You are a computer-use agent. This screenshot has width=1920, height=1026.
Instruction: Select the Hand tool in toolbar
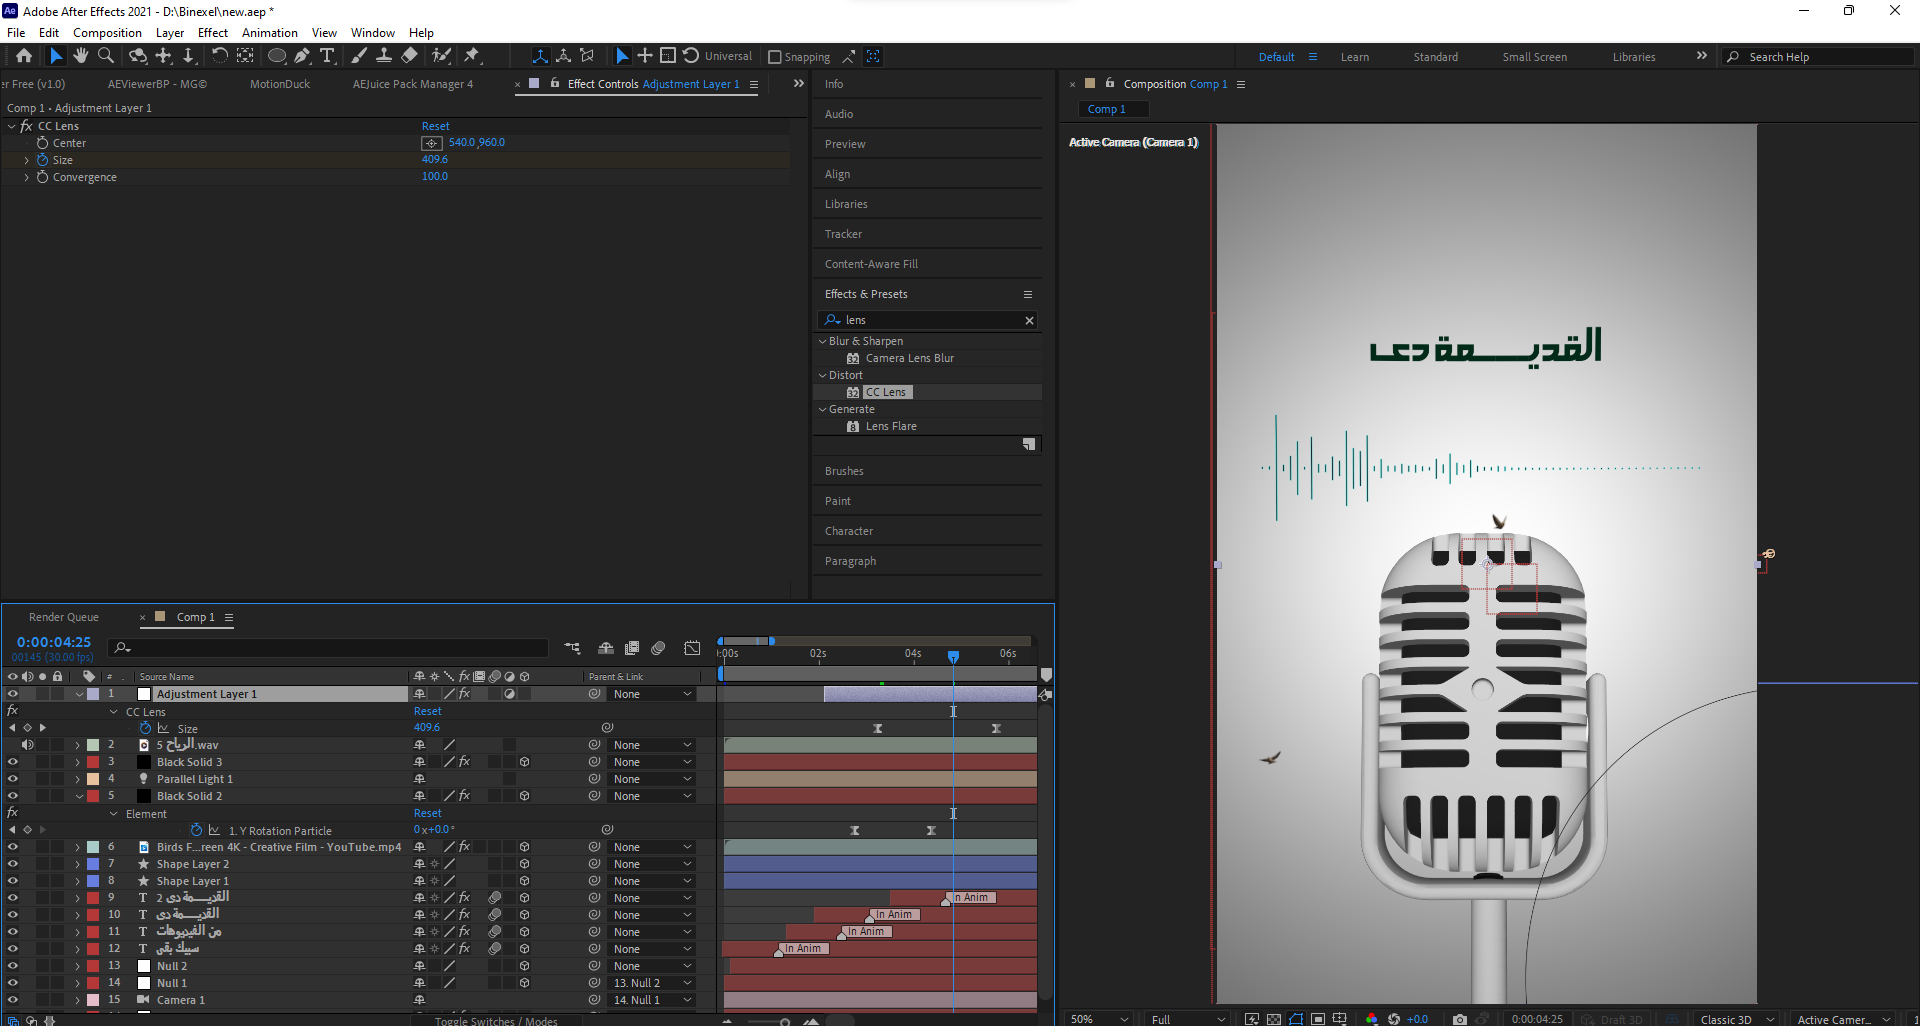pos(81,56)
